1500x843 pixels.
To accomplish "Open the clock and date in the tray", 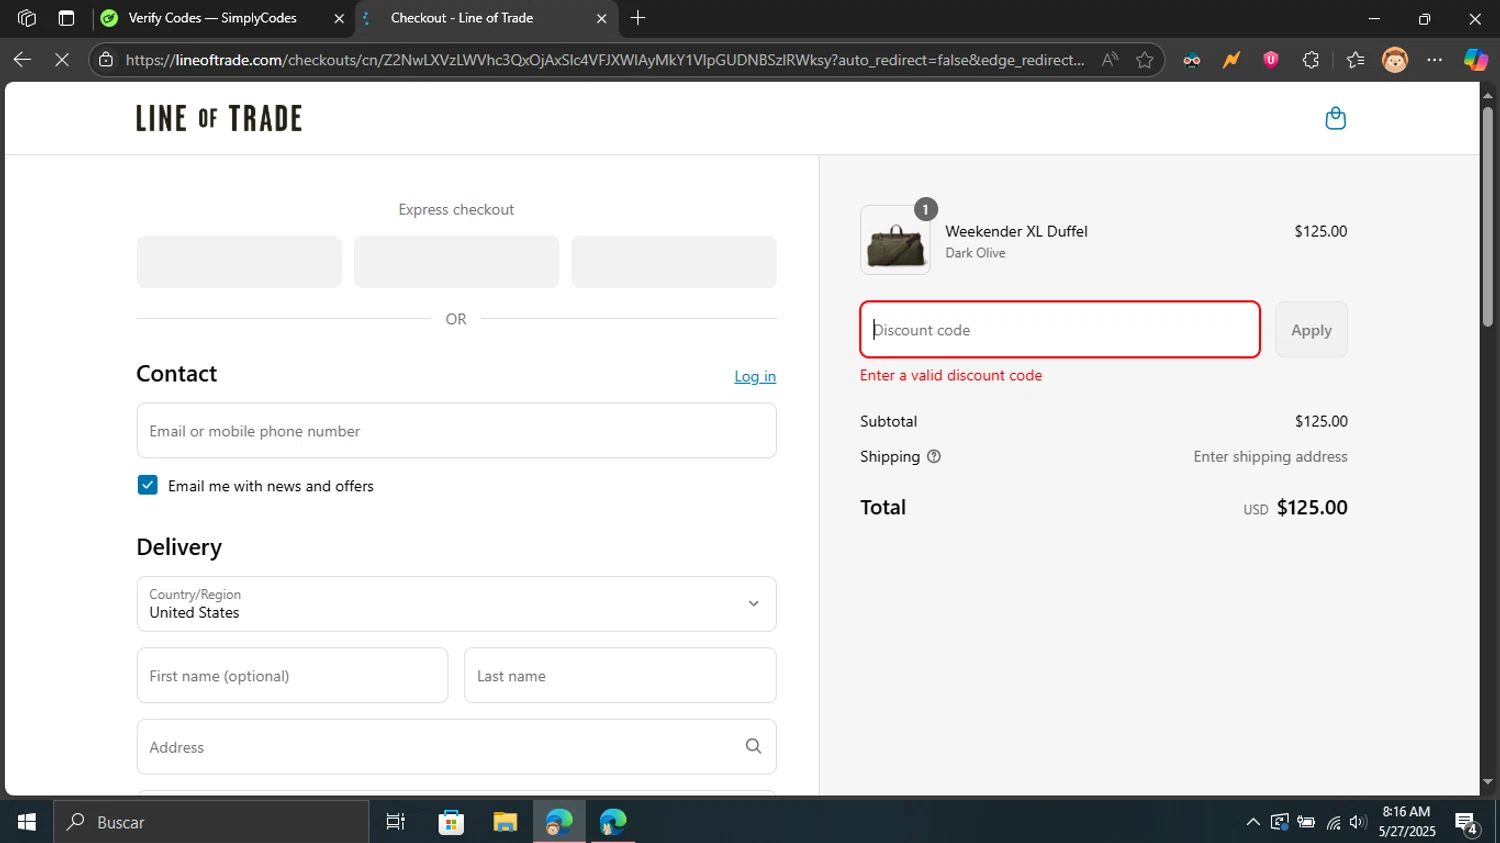I will tap(1406, 822).
